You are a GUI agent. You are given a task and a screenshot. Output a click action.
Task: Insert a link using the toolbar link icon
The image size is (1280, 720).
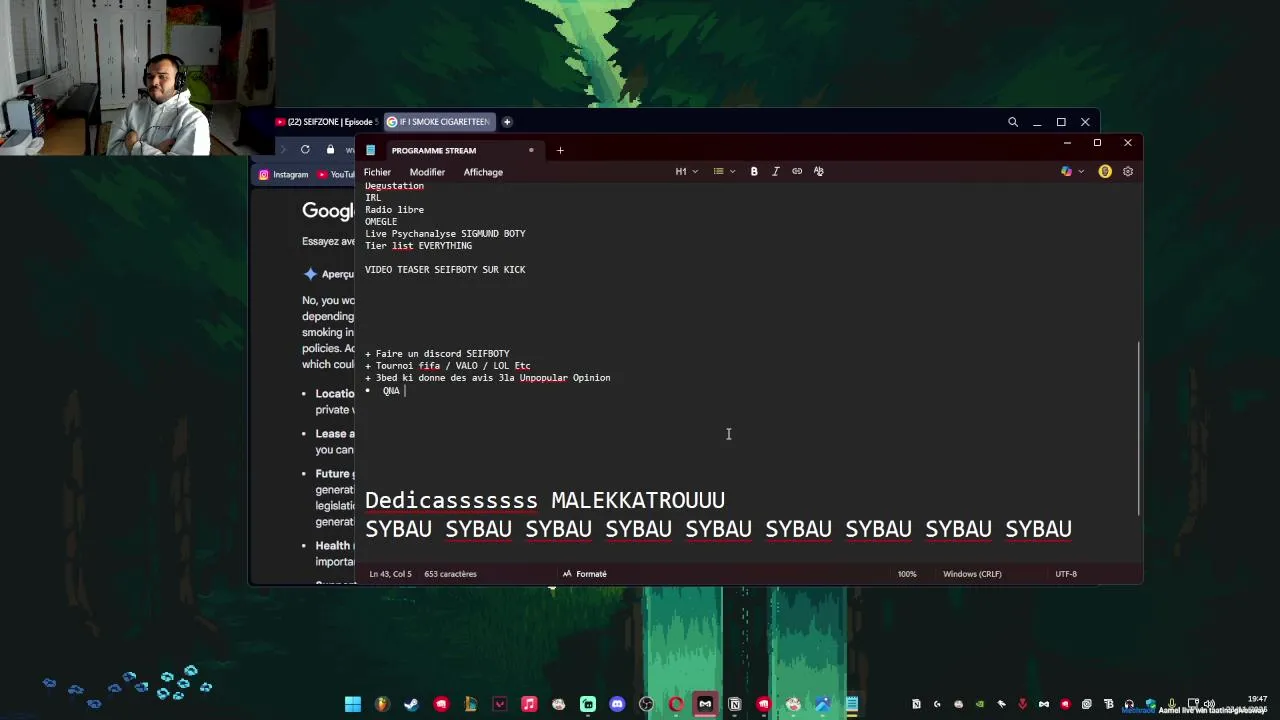click(x=797, y=171)
